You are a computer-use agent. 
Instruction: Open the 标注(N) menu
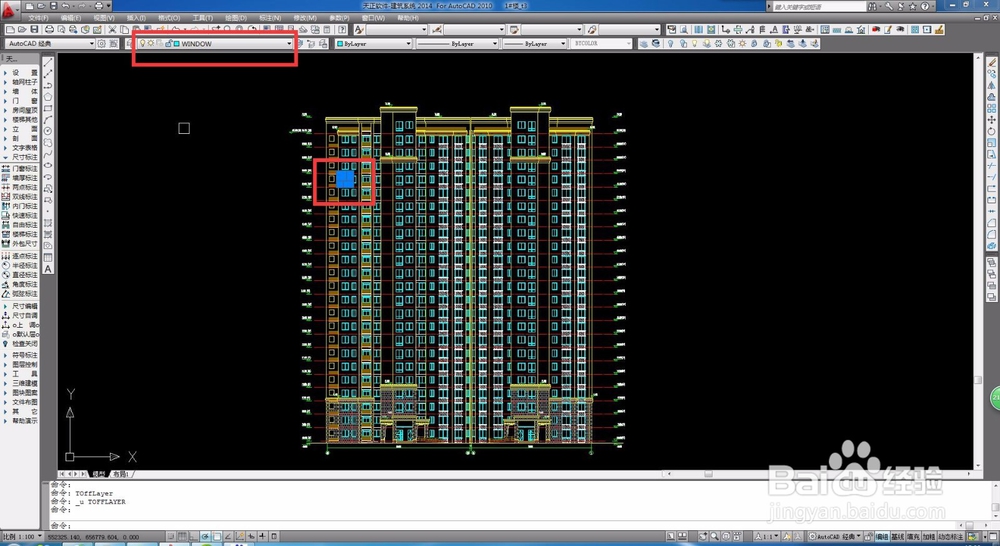[x=270, y=18]
